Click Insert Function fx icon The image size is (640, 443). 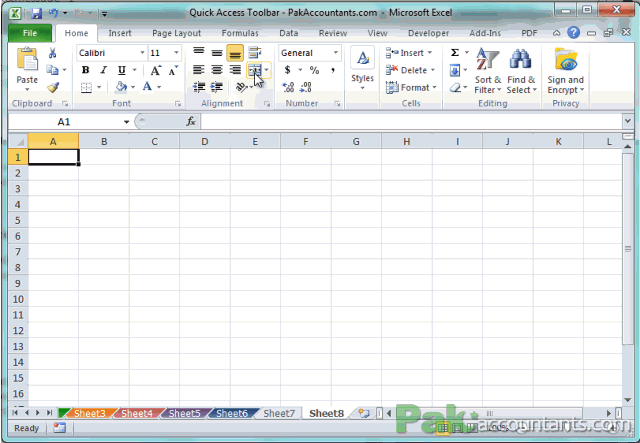coord(191,121)
